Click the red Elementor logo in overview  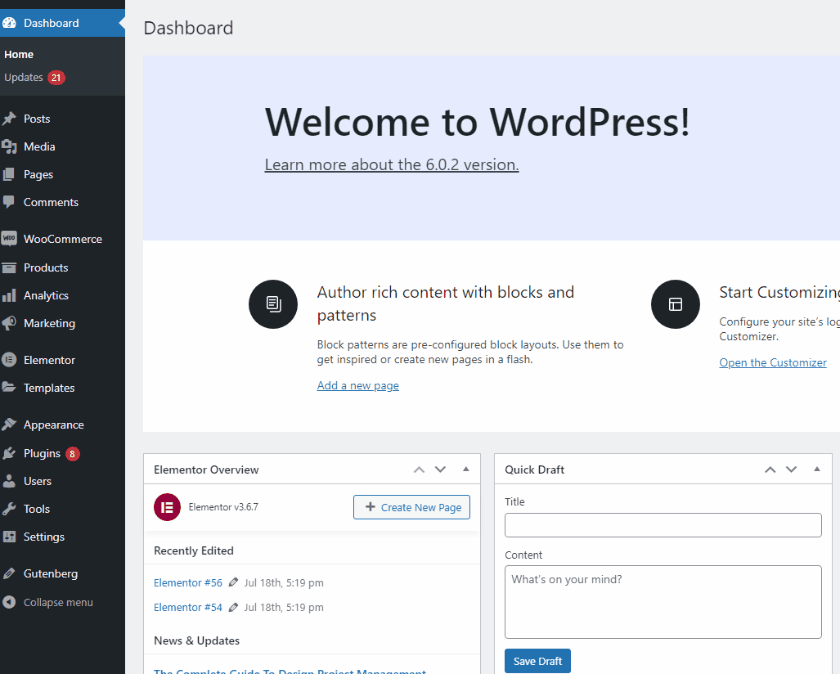point(167,507)
